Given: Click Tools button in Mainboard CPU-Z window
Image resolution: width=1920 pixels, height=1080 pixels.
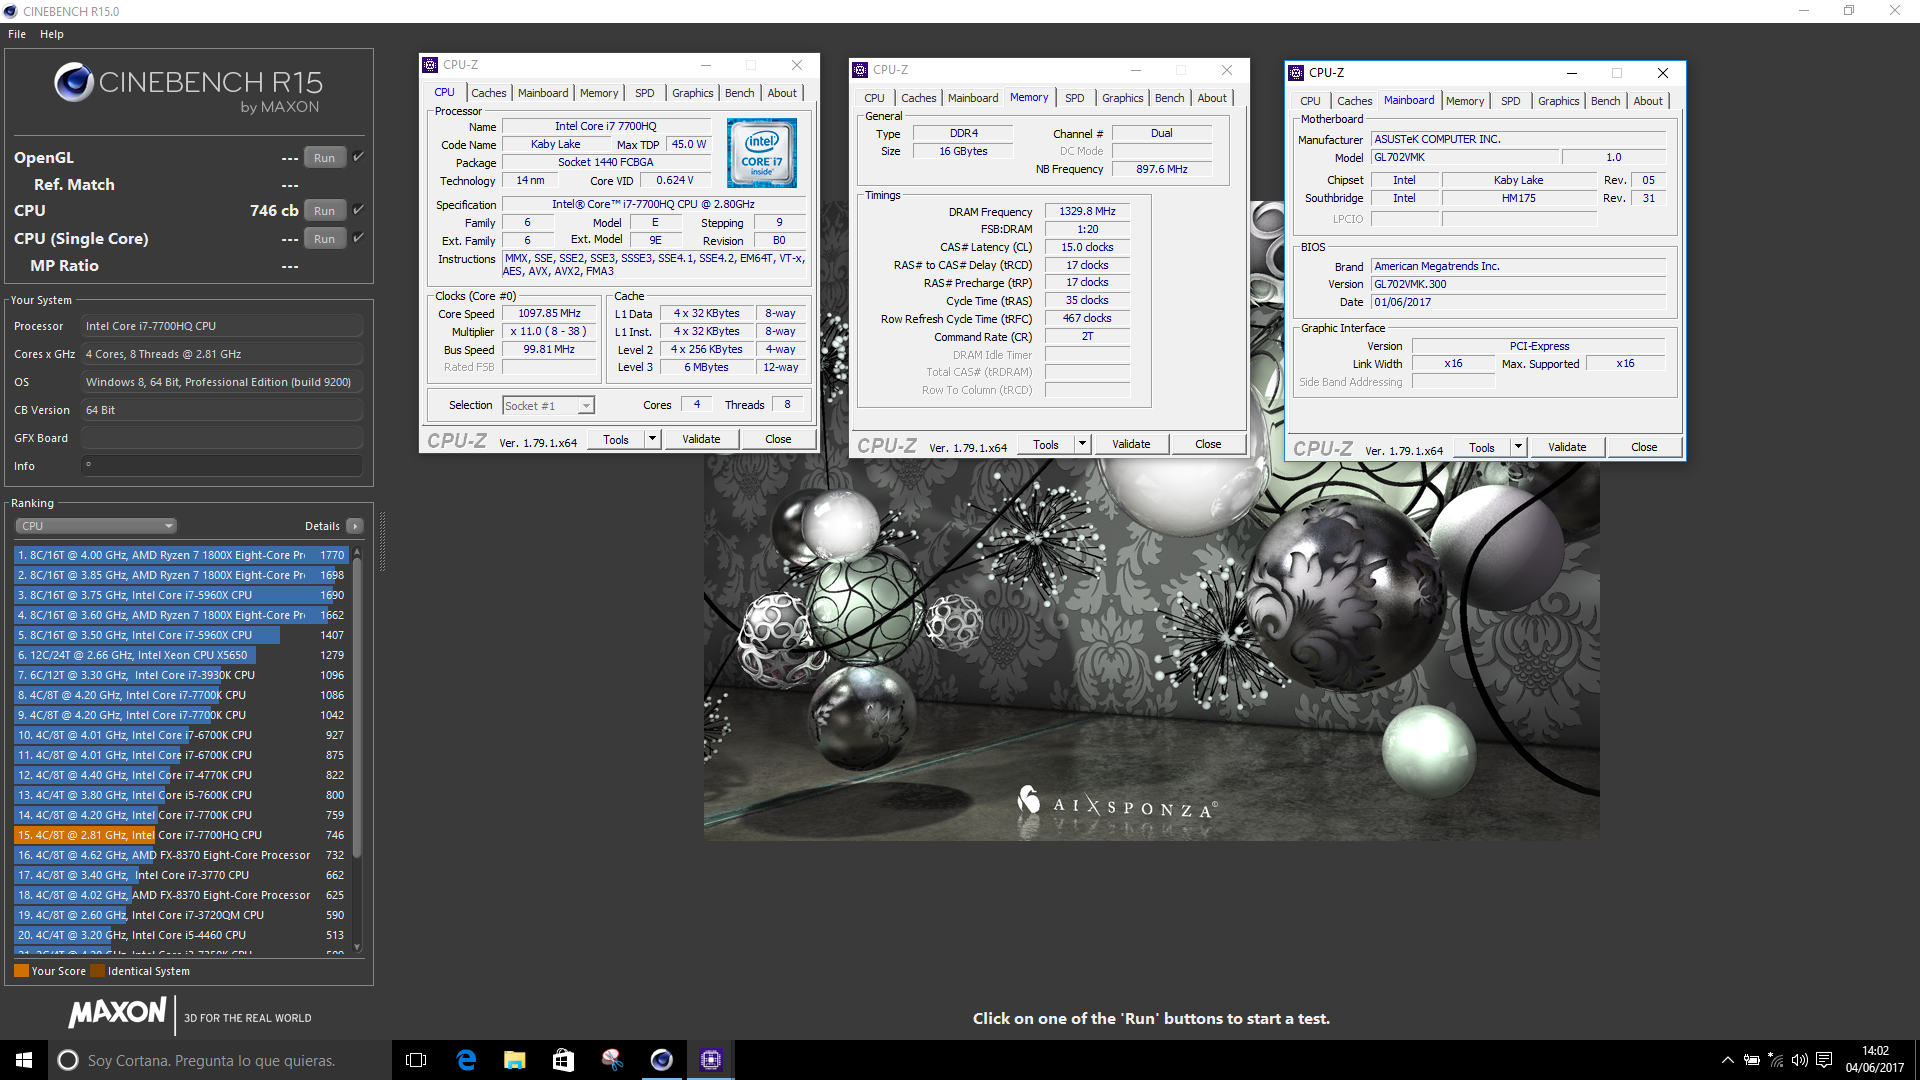Looking at the screenshot, I should pos(1482,447).
